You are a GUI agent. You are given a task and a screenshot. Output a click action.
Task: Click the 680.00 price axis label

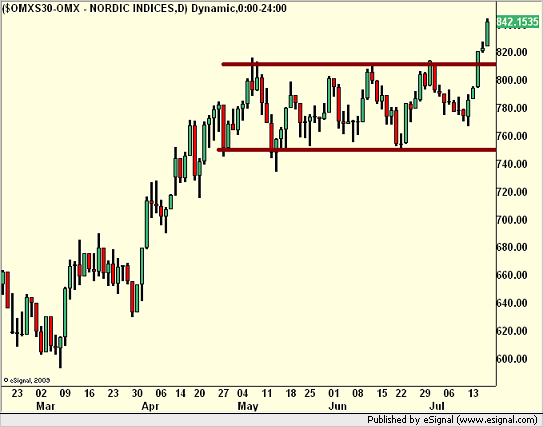512,247
